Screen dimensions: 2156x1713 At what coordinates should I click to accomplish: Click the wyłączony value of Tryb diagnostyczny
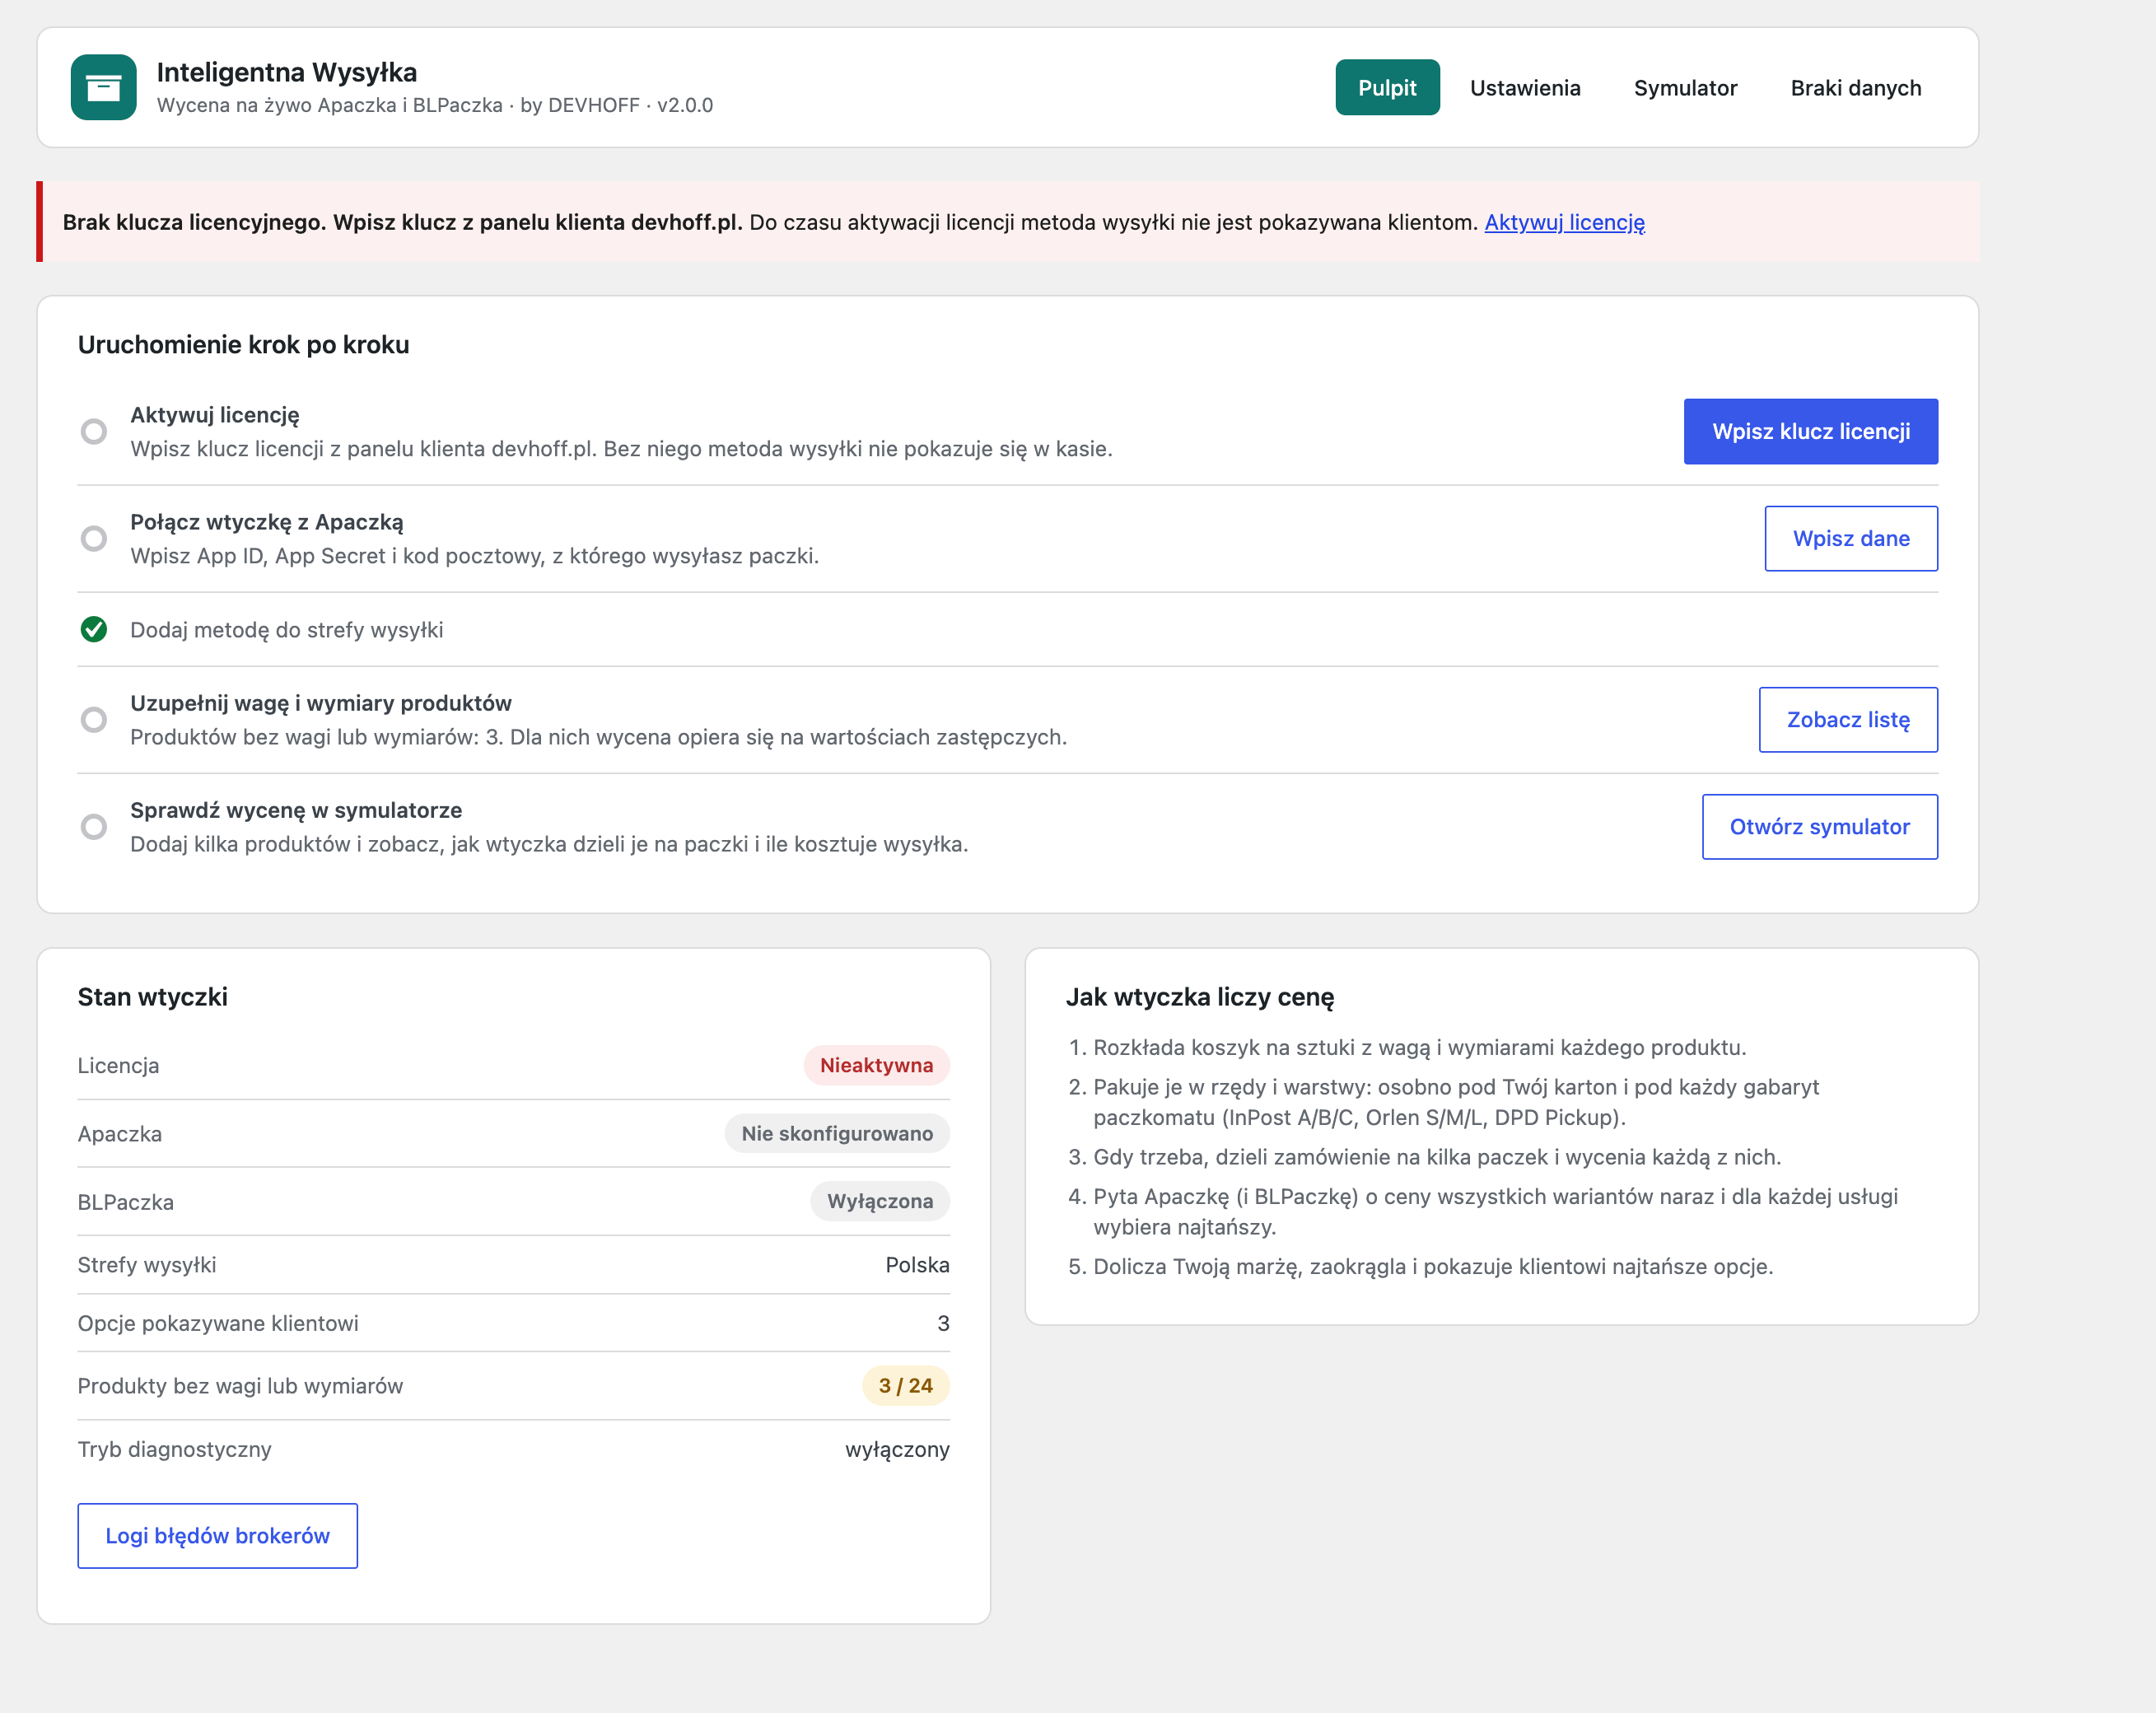point(897,1449)
